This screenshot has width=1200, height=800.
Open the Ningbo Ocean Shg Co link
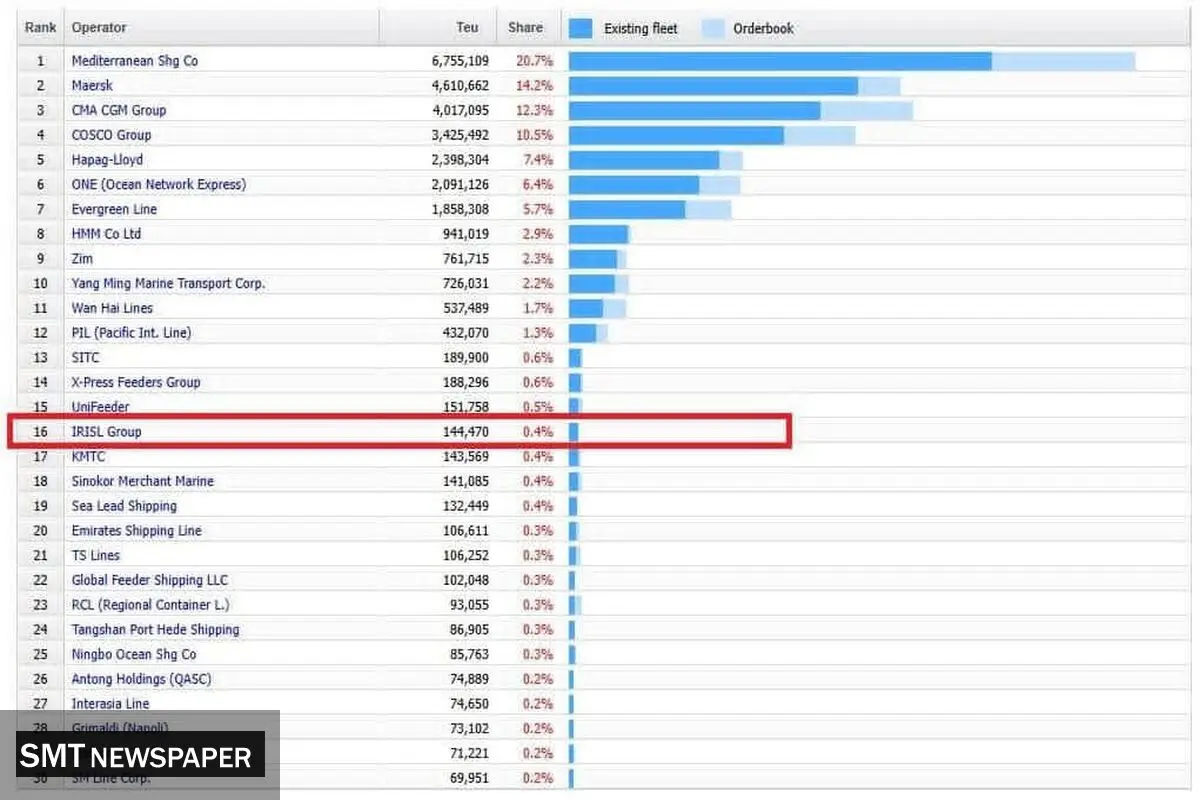coord(134,654)
